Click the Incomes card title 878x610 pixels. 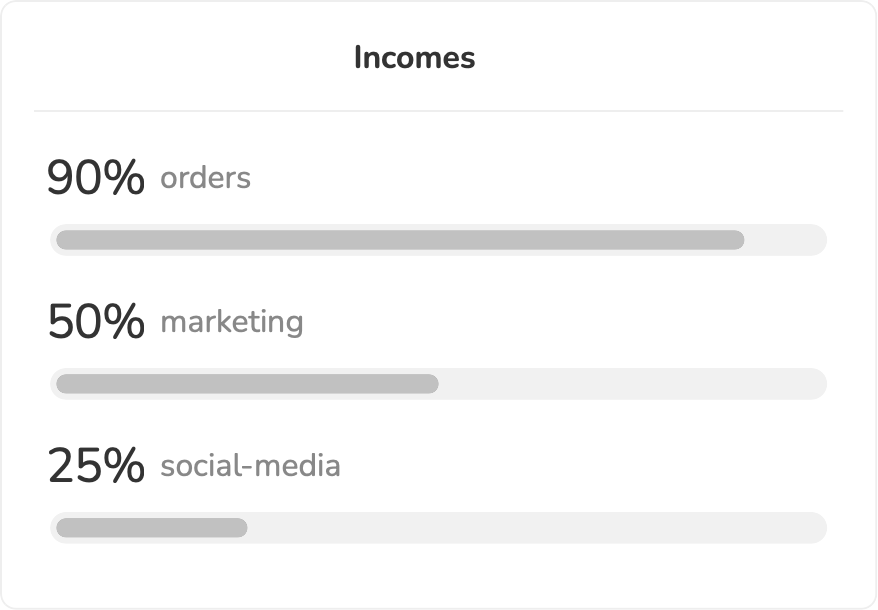414,58
